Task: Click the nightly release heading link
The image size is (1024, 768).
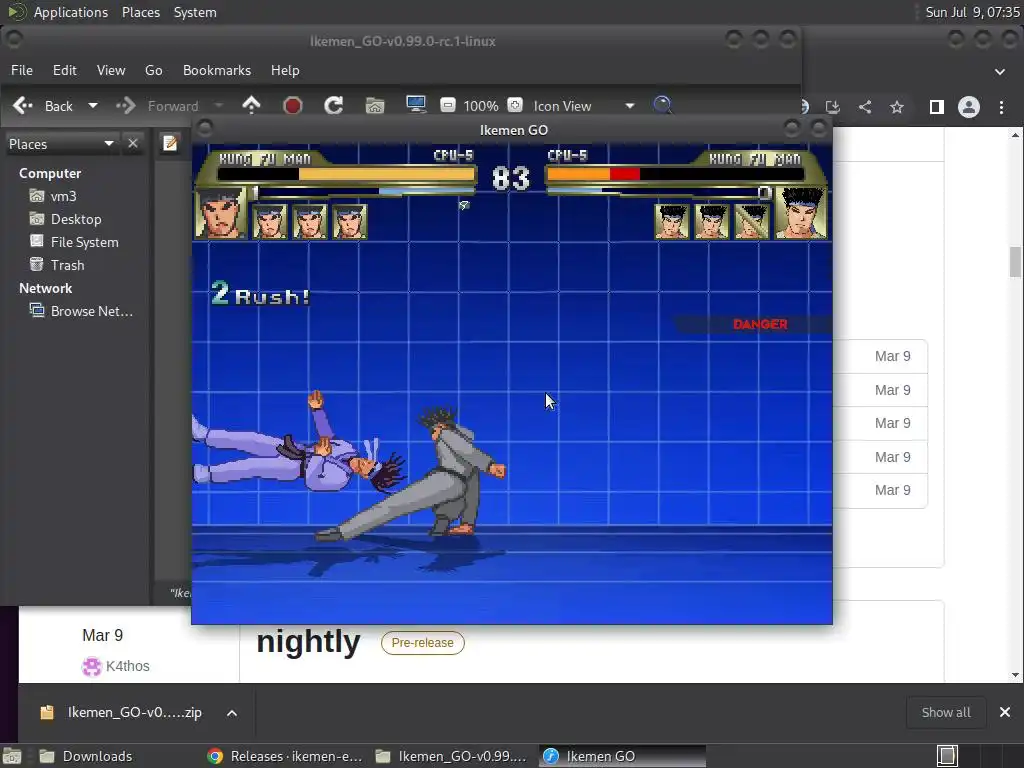Action: coord(308,642)
